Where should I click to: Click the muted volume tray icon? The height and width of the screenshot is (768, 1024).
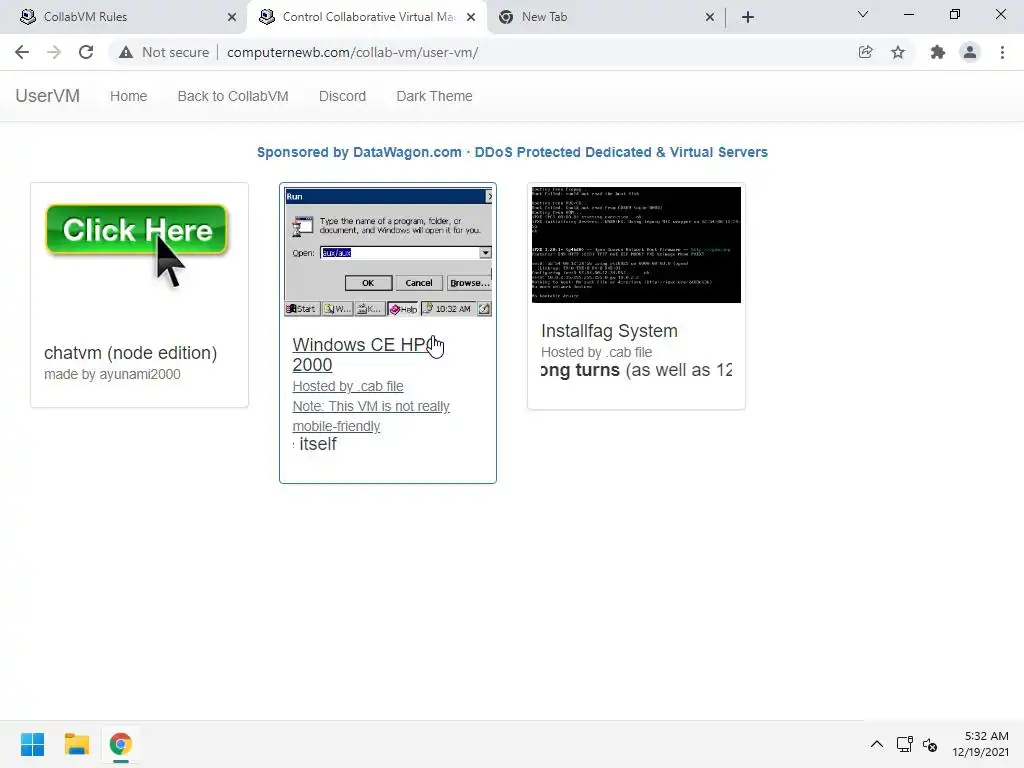(x=930, y=744)
